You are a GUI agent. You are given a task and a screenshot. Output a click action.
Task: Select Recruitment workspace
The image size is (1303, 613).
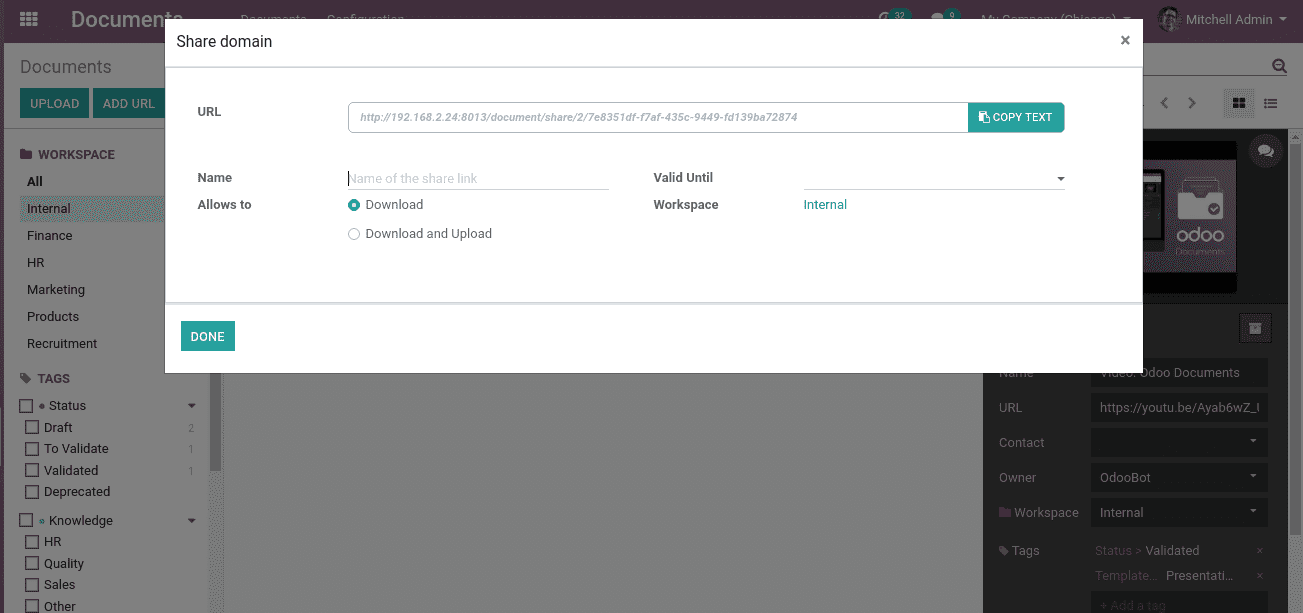click(x=62, y=344)
